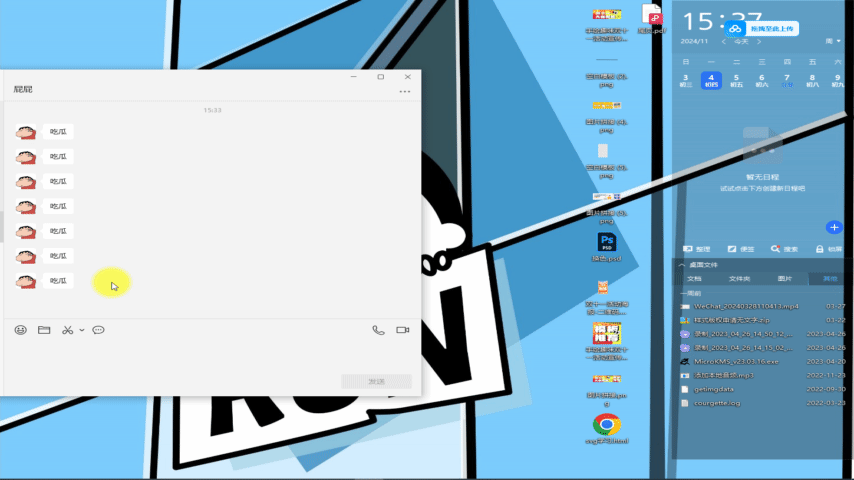
Task: Open the emoji picker in chat toolbar
Action: (x=21, y=330)
